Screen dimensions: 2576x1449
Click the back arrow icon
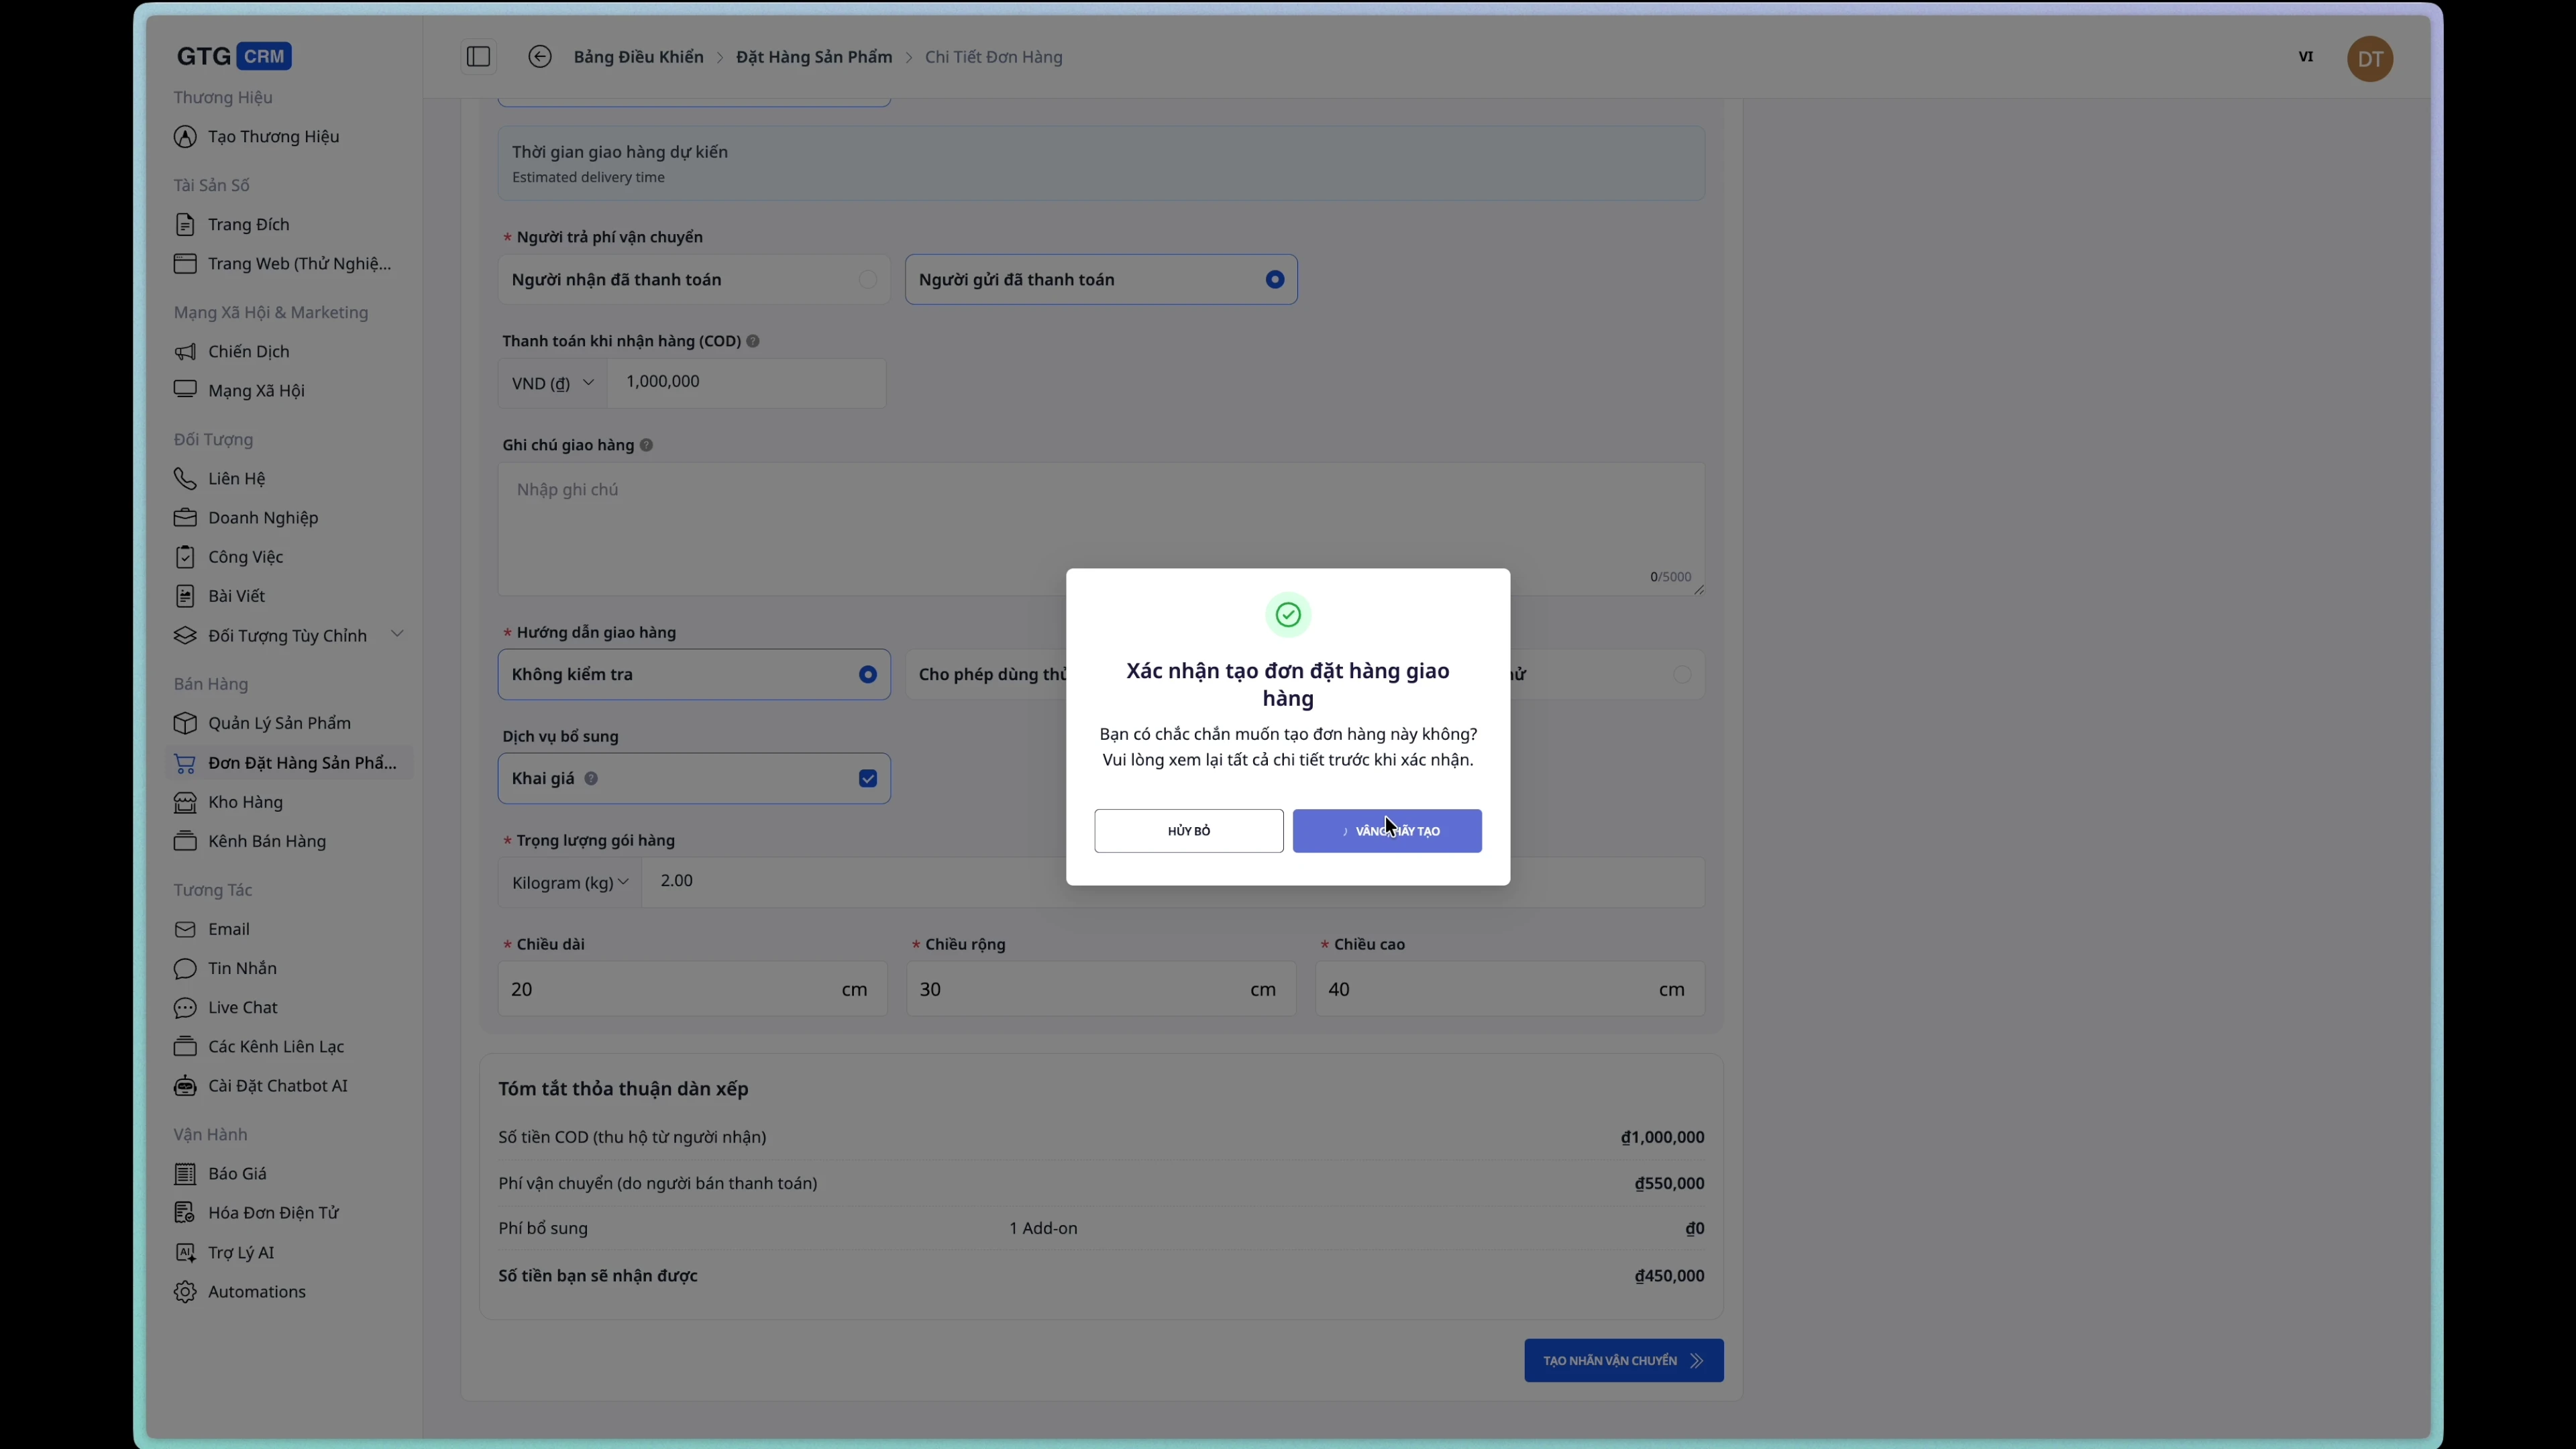(x=540, y=57)
